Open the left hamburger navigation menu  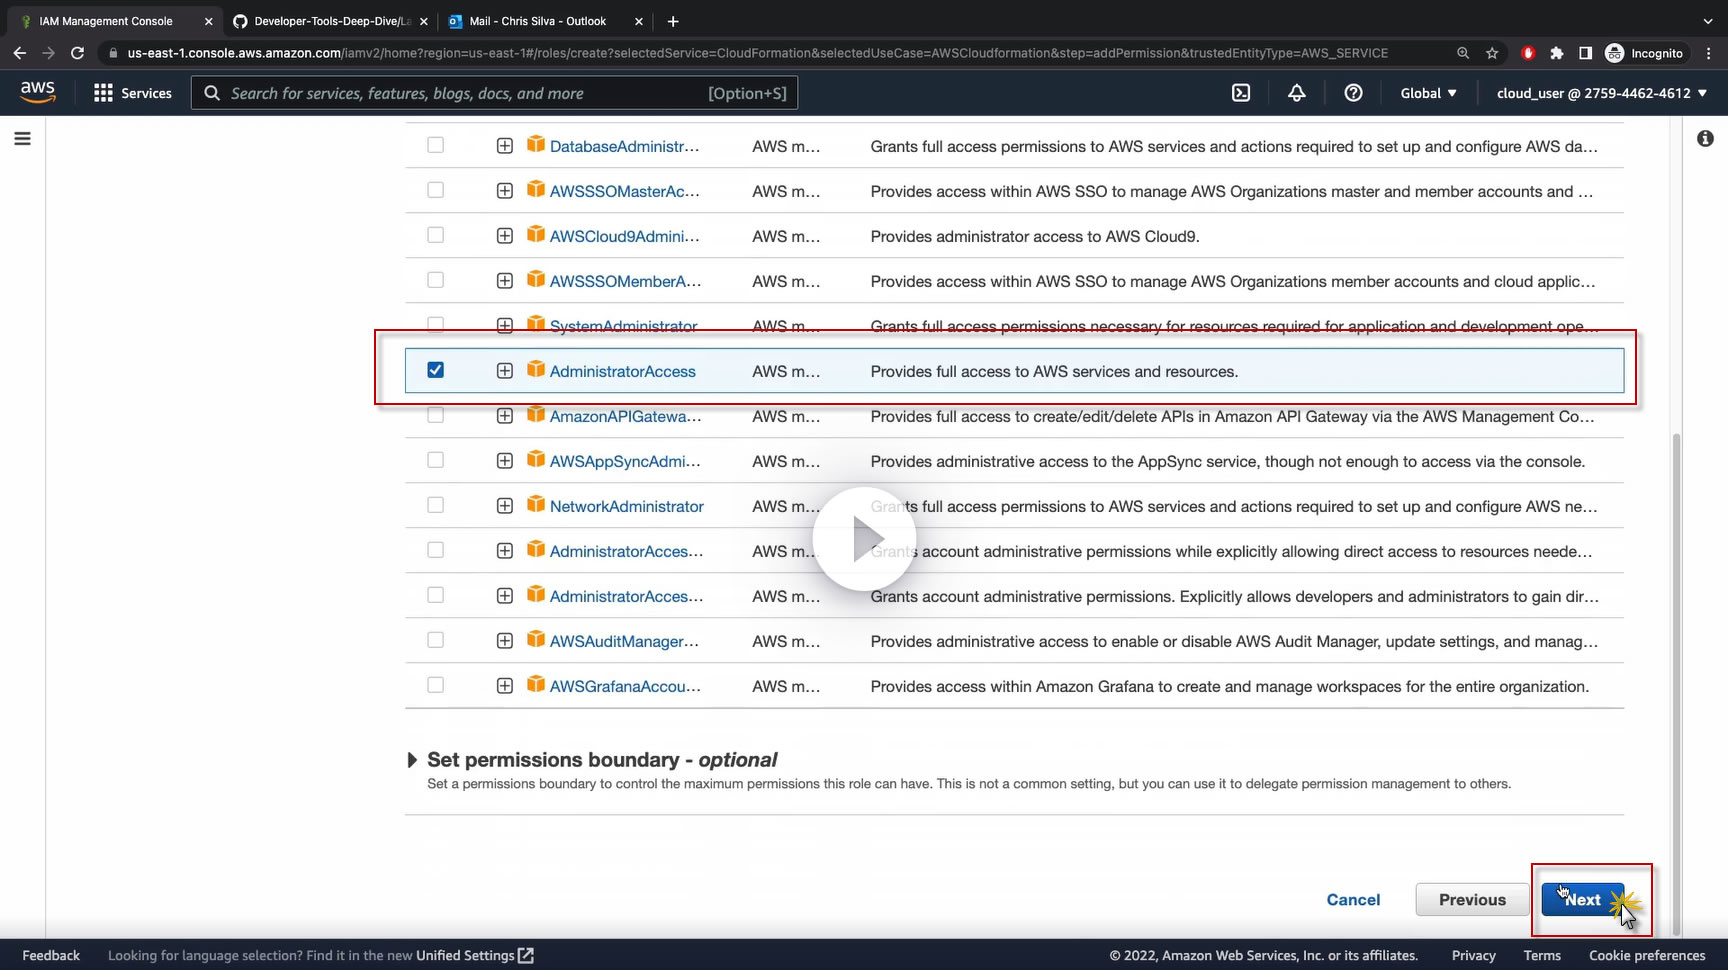point(22,139)
